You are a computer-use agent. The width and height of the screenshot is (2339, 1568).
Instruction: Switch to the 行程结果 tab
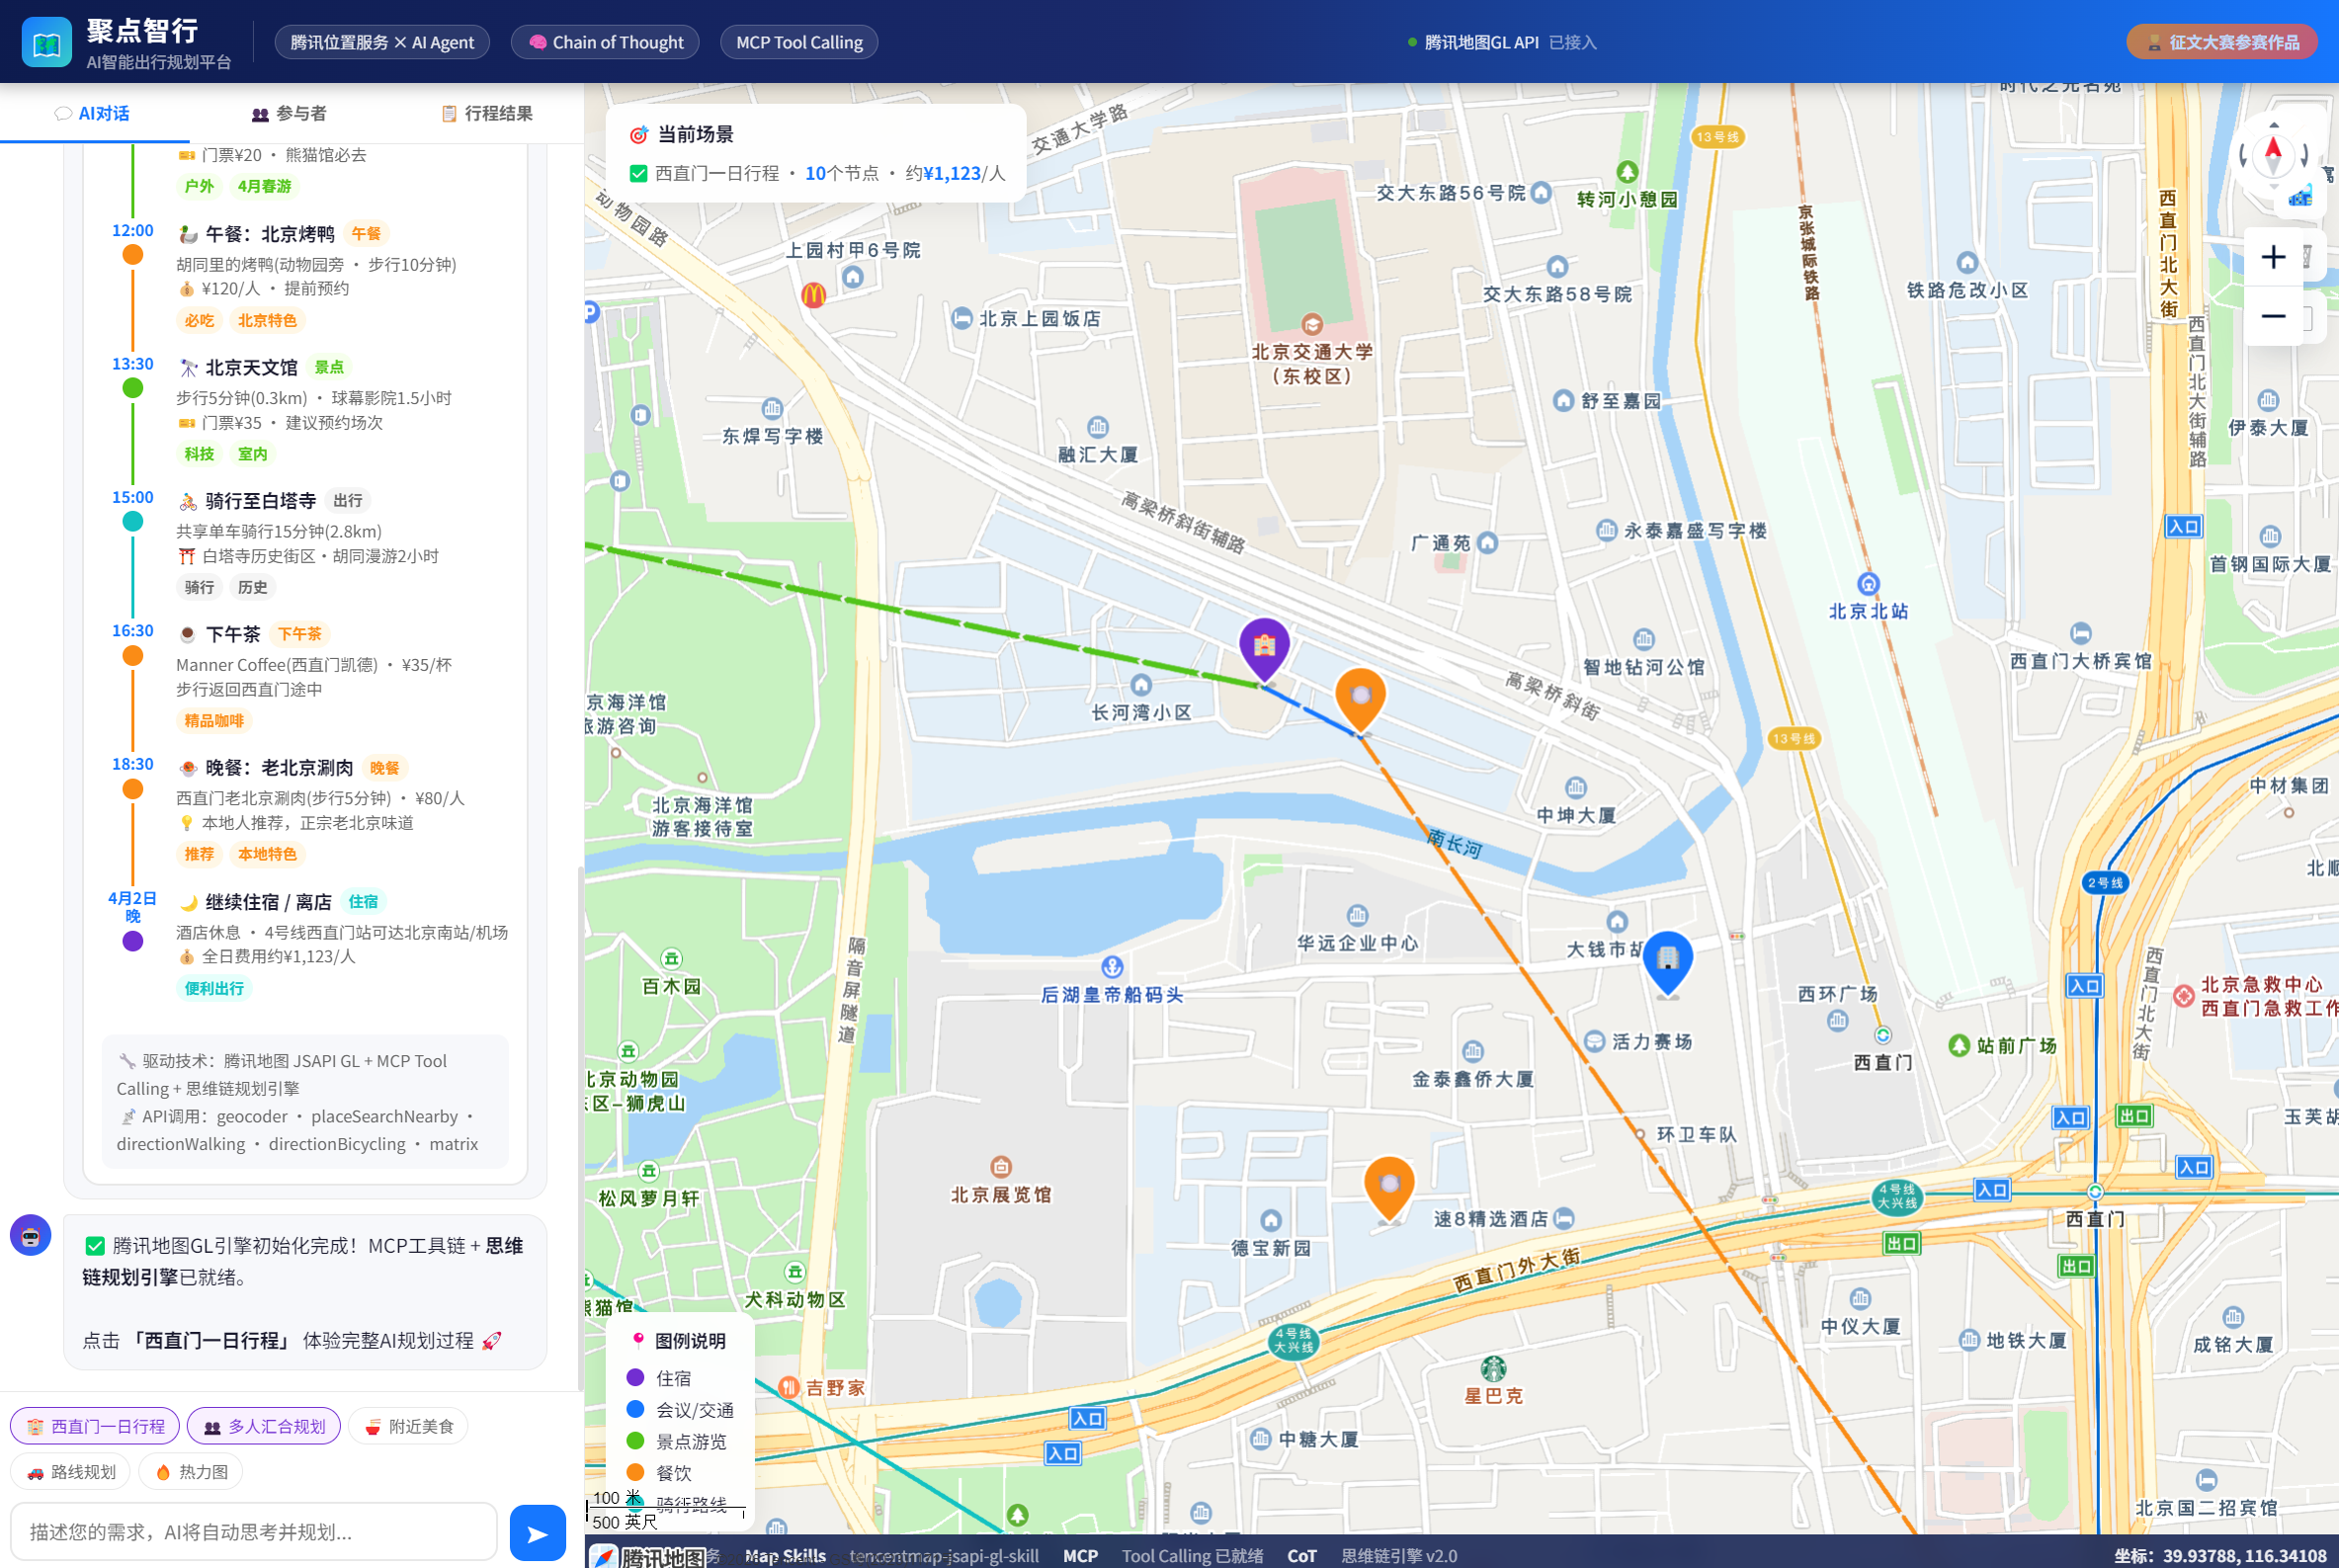point(488,113)
